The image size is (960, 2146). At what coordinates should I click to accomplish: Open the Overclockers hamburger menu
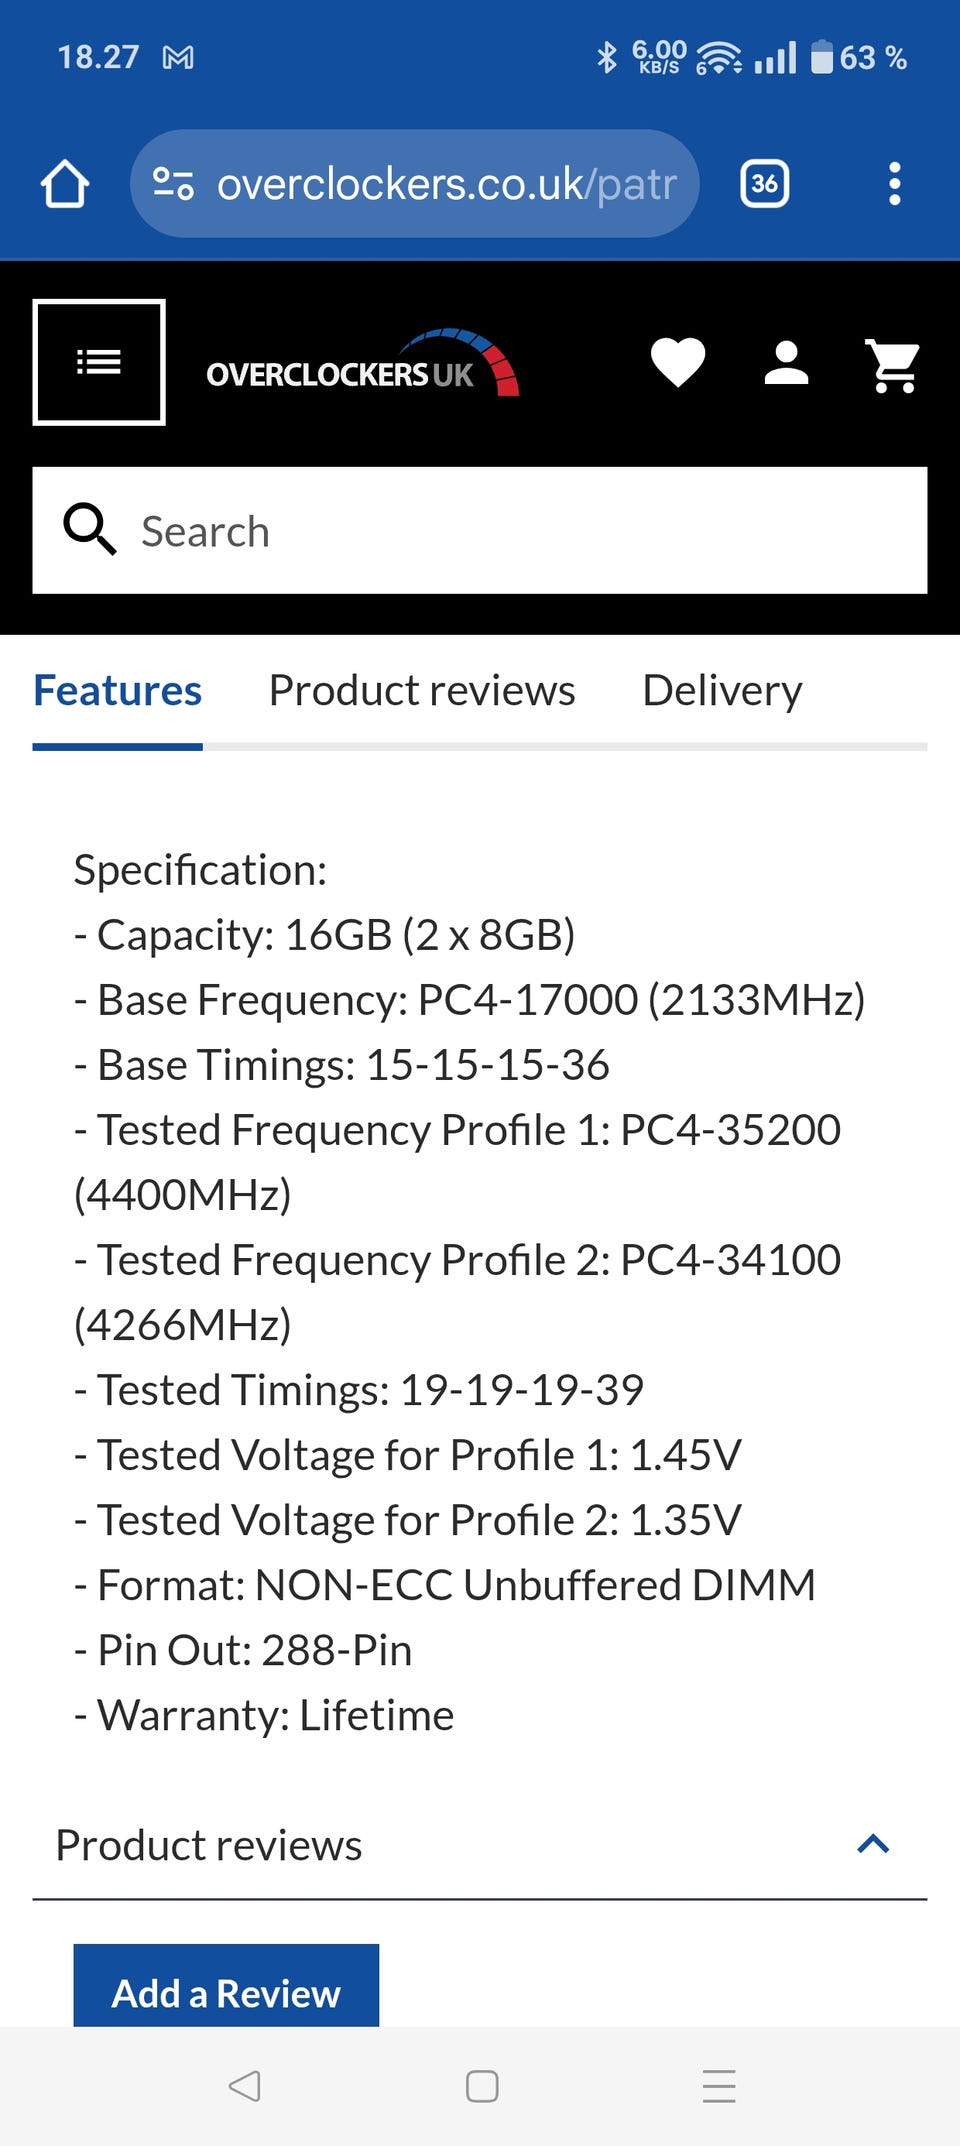(99, 362)
